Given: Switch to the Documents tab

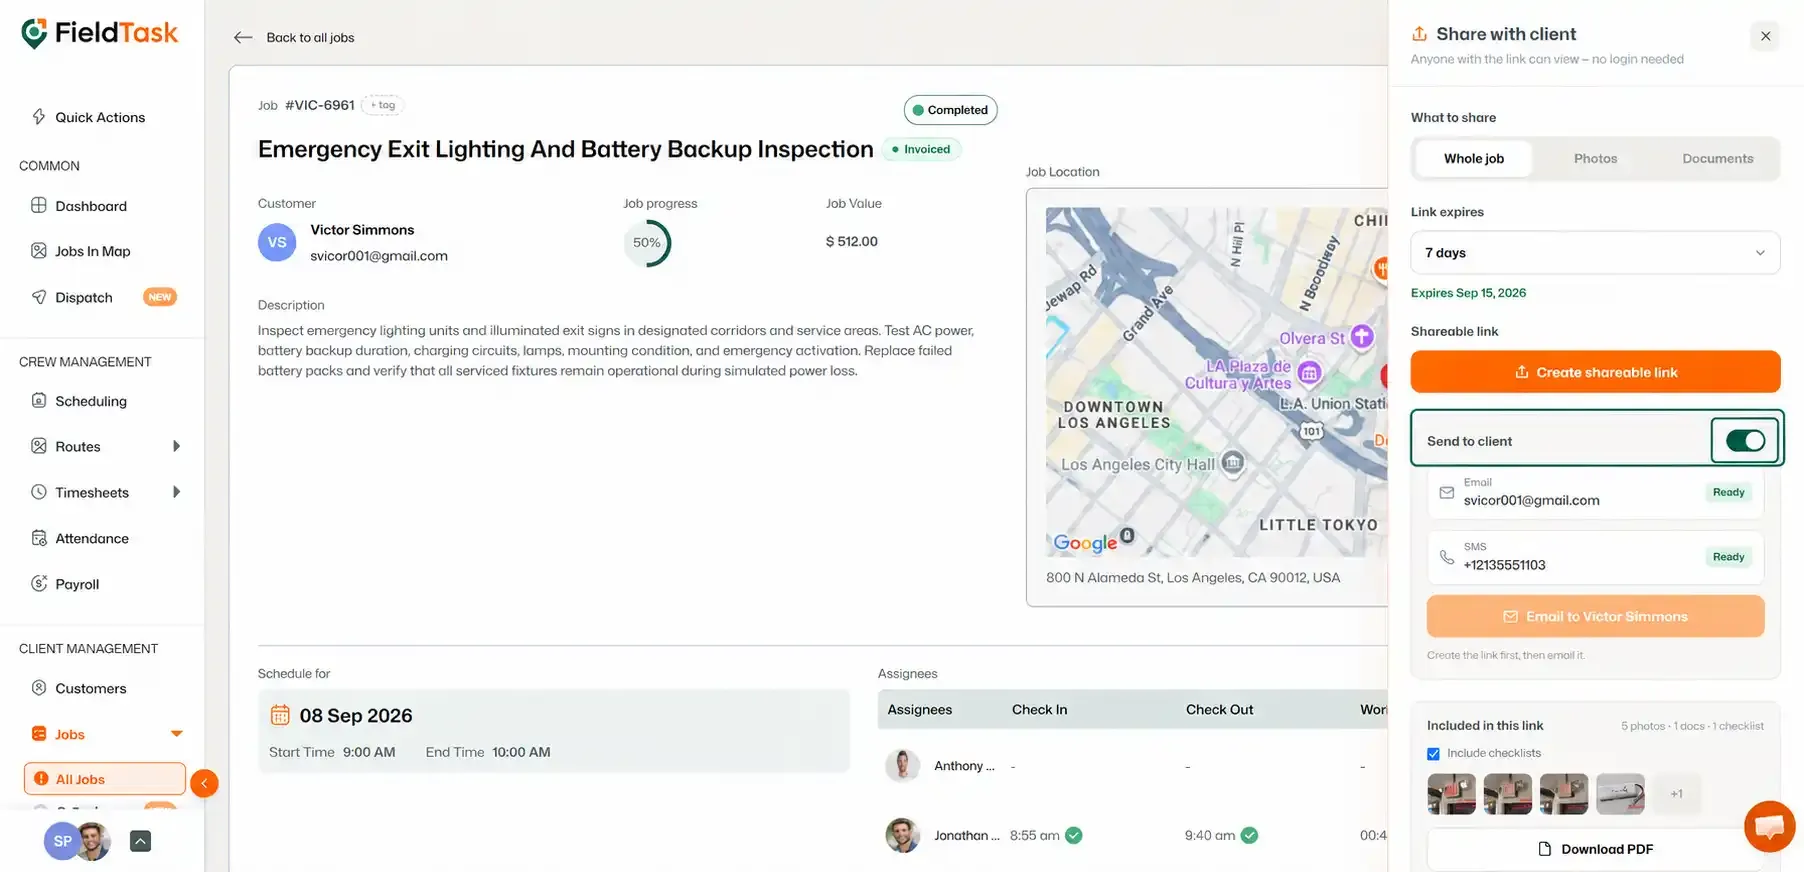Looking at the screenshot, I should pyautogui.click(x=1717, y=158).
